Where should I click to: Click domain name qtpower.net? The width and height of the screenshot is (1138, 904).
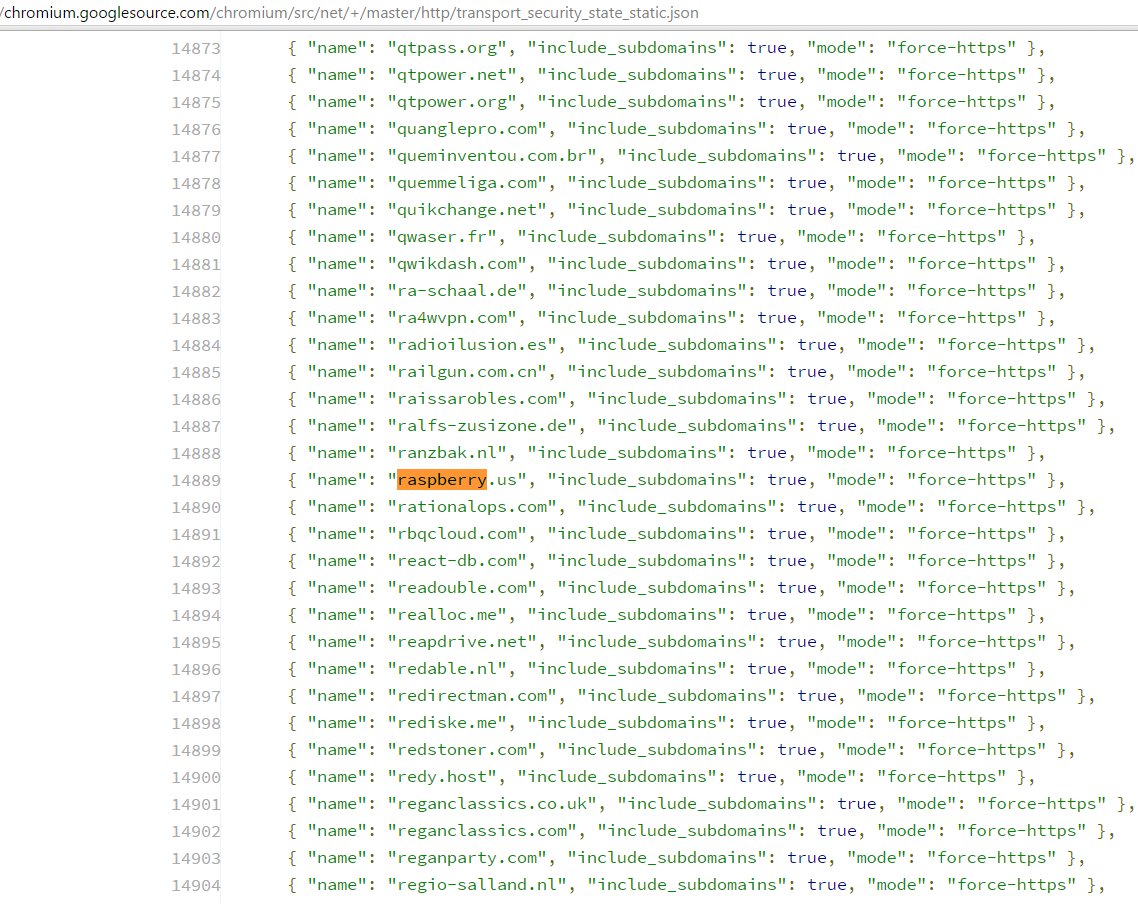pyautogui.click(x=452, y=75)
